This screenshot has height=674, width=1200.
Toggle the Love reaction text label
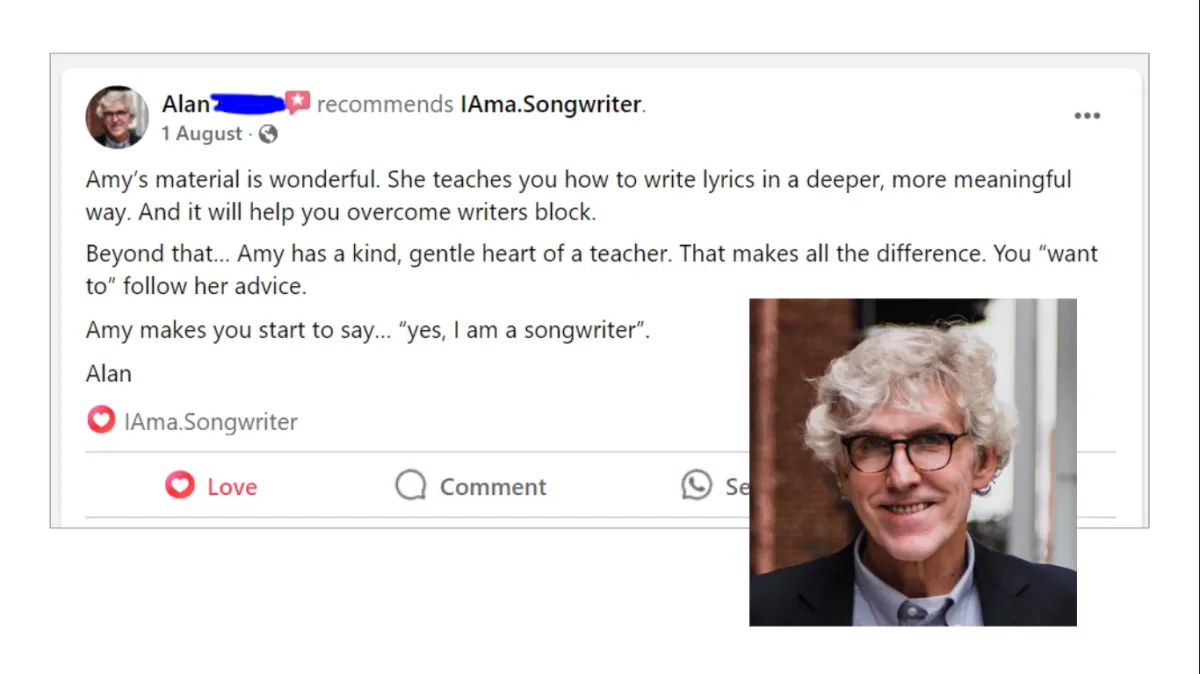[x=232, y=487]
